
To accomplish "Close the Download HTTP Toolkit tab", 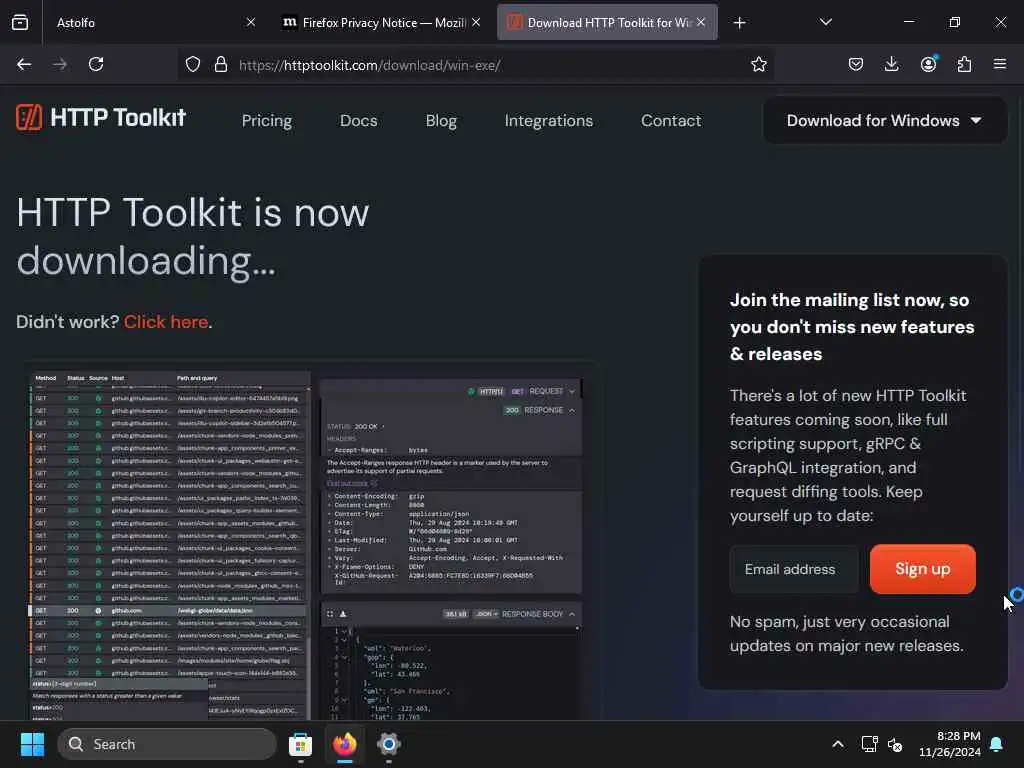I will (x=701, y=22).
